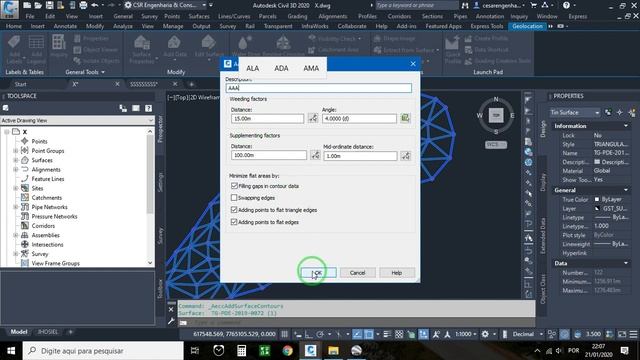Click the customization menu status bar icon

(633, 334)
